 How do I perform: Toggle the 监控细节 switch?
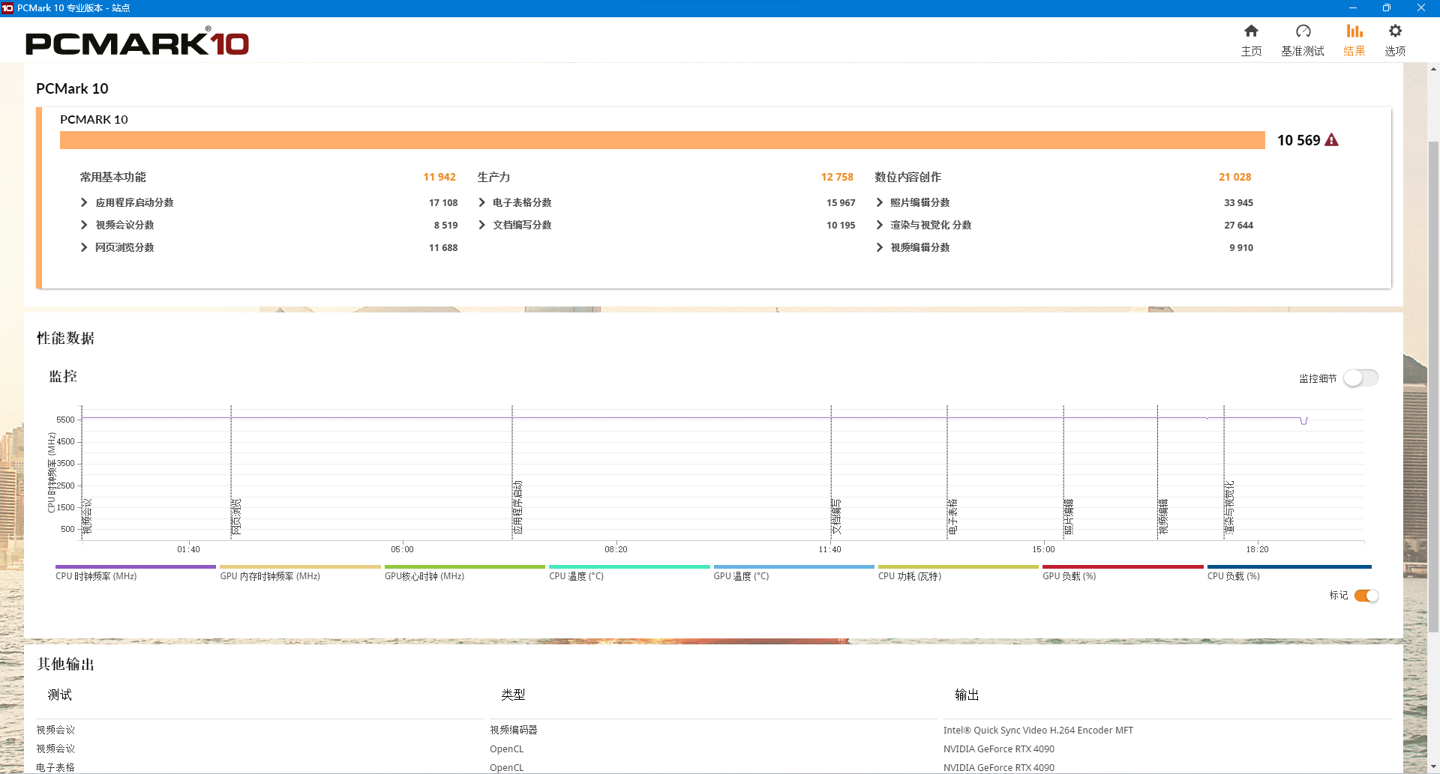tap(1360, 378)
